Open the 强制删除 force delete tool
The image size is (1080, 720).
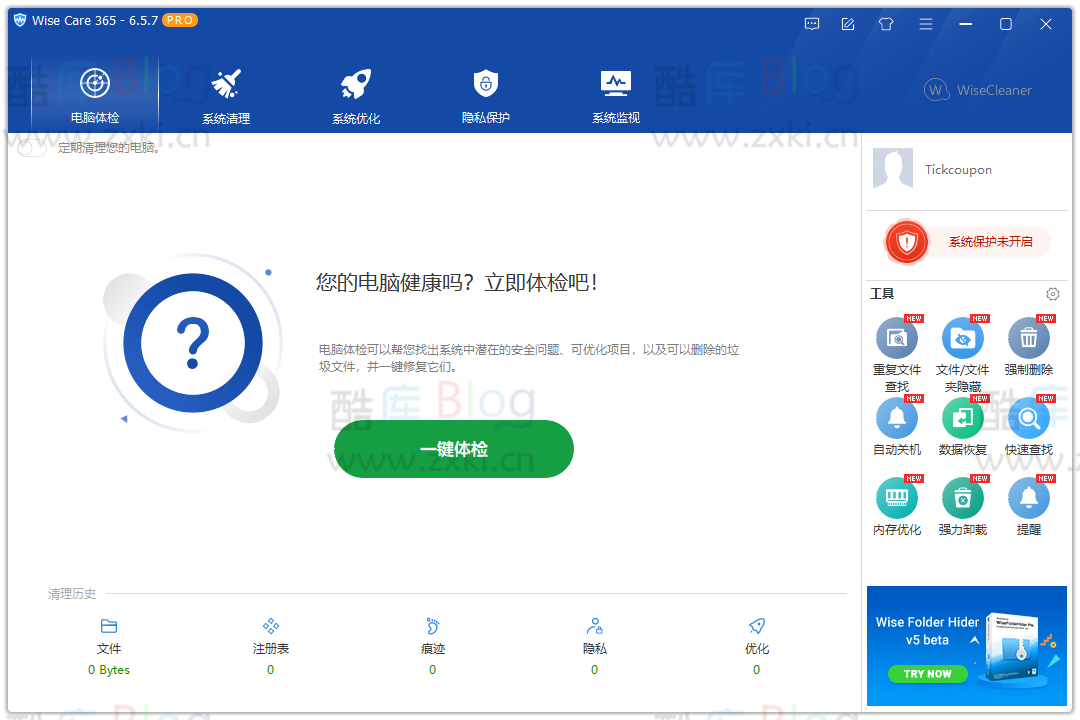1028,338
